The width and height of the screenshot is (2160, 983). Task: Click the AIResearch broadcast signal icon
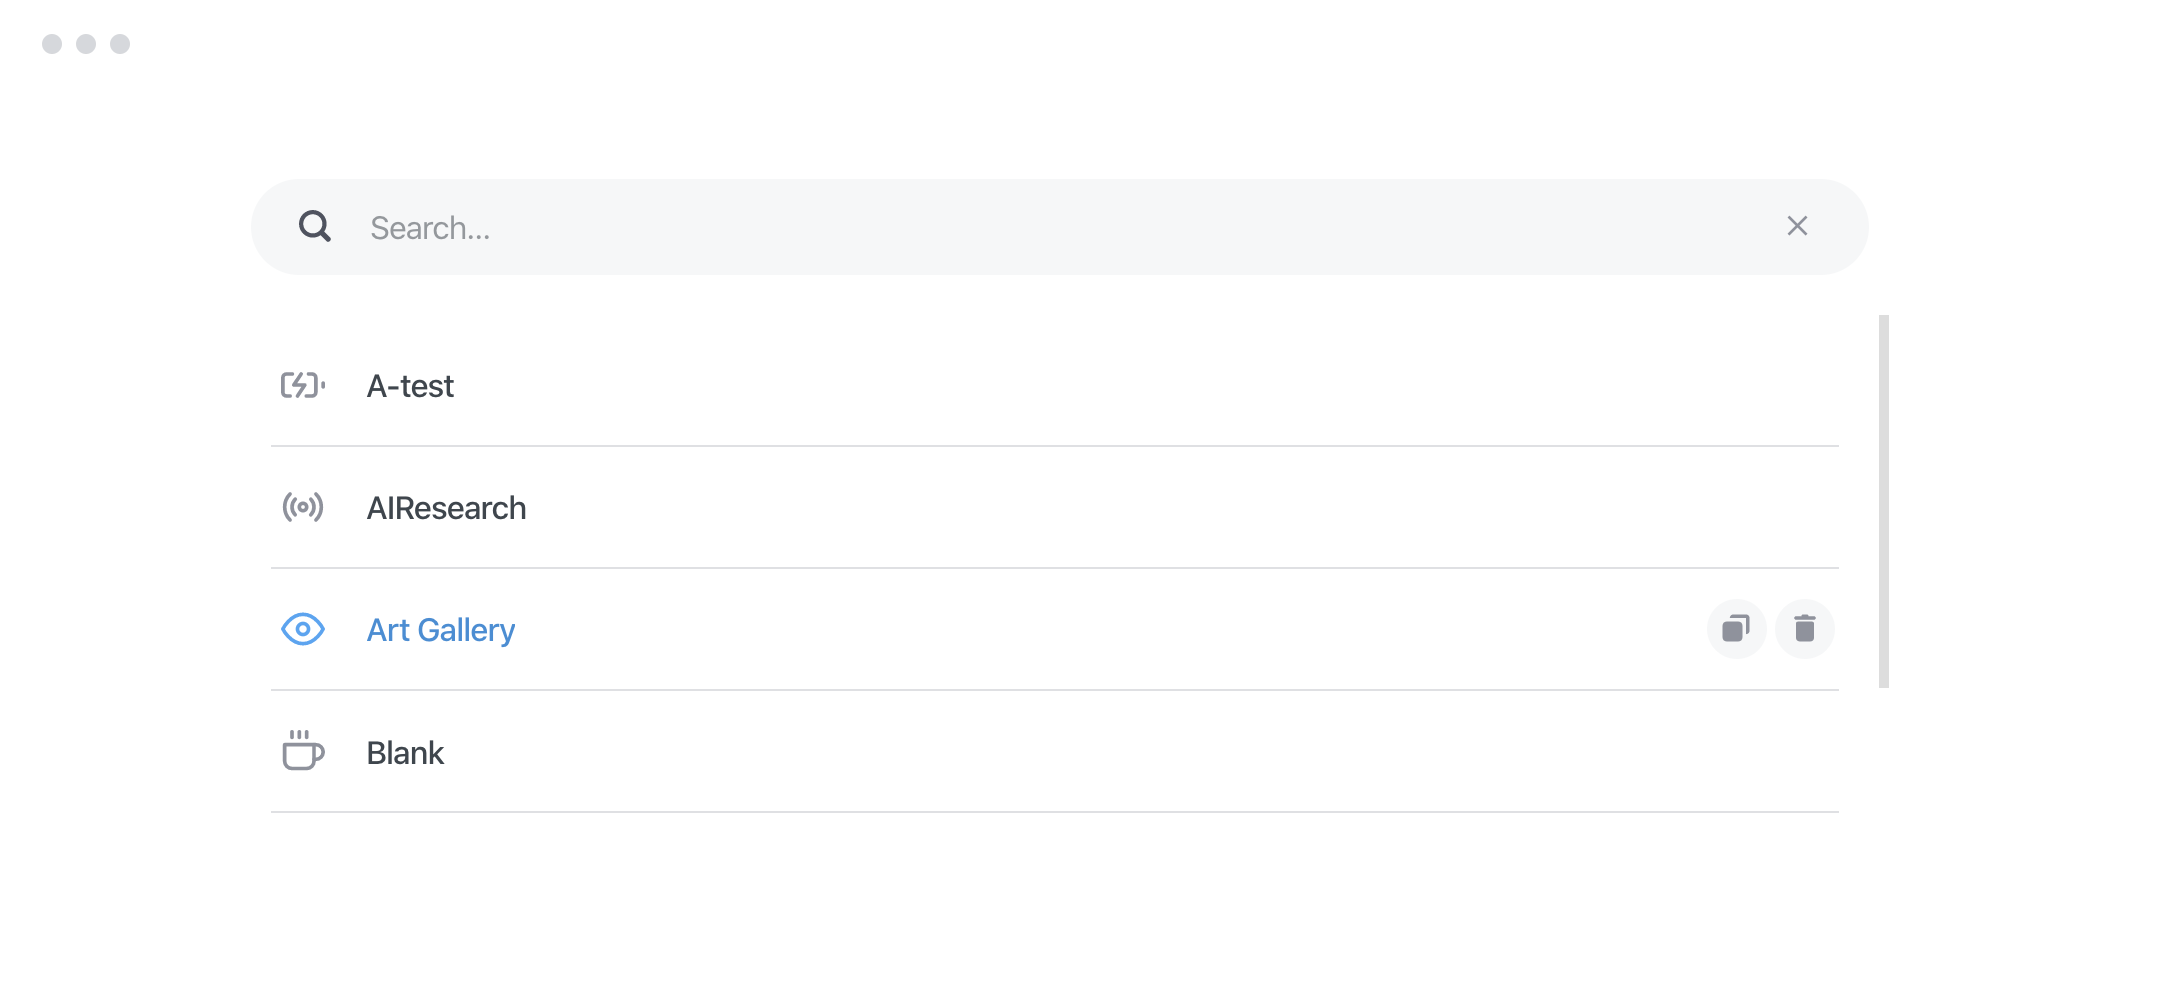(302, 508)
